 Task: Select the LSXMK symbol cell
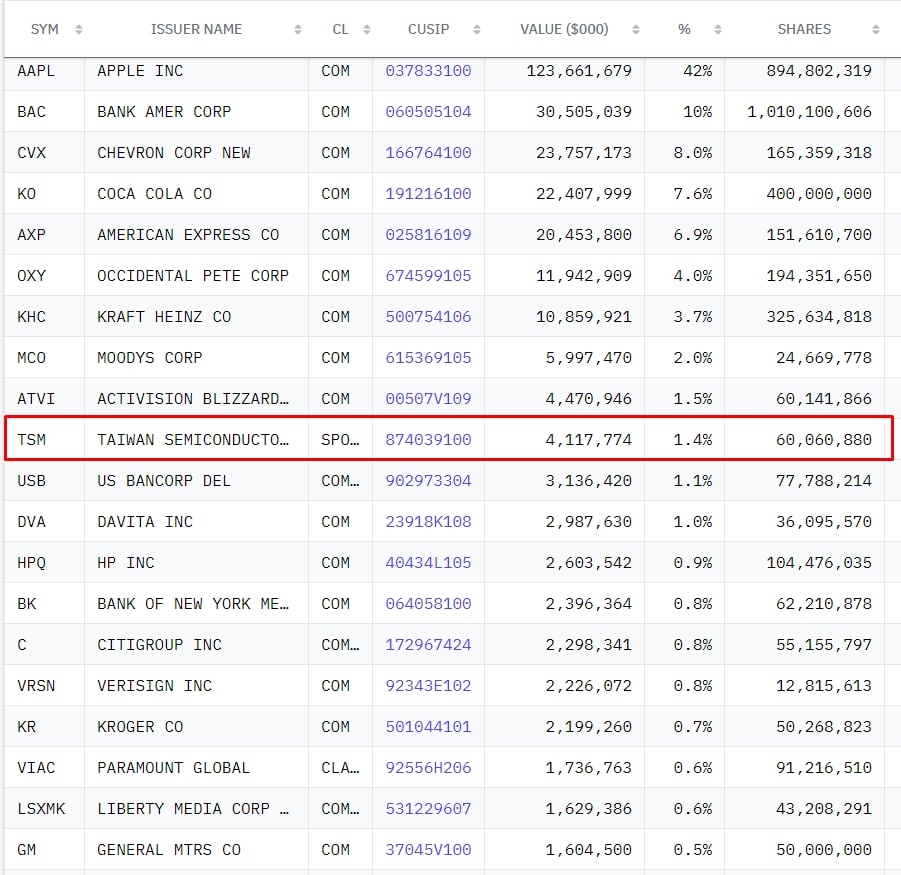pos(41,808)
